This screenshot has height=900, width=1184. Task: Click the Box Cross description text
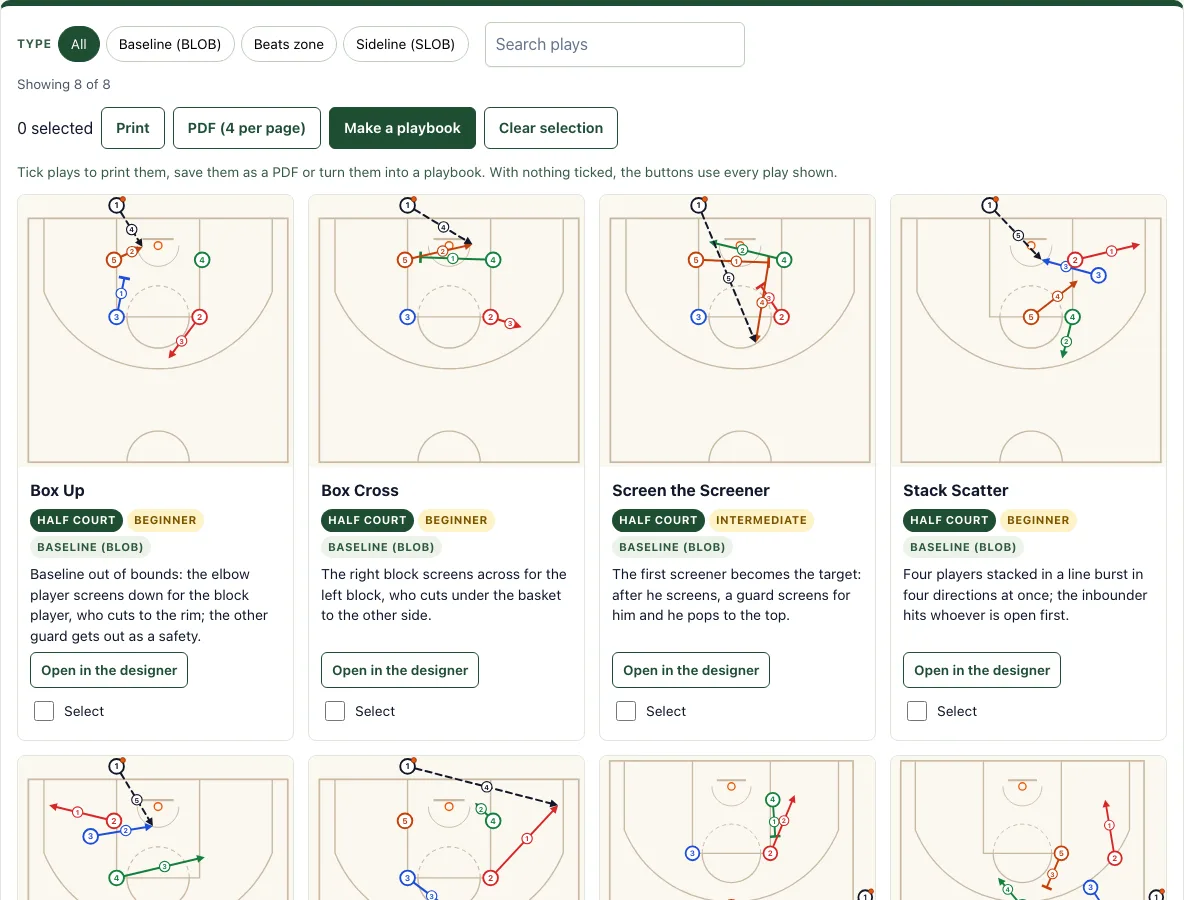click(444, 595)
